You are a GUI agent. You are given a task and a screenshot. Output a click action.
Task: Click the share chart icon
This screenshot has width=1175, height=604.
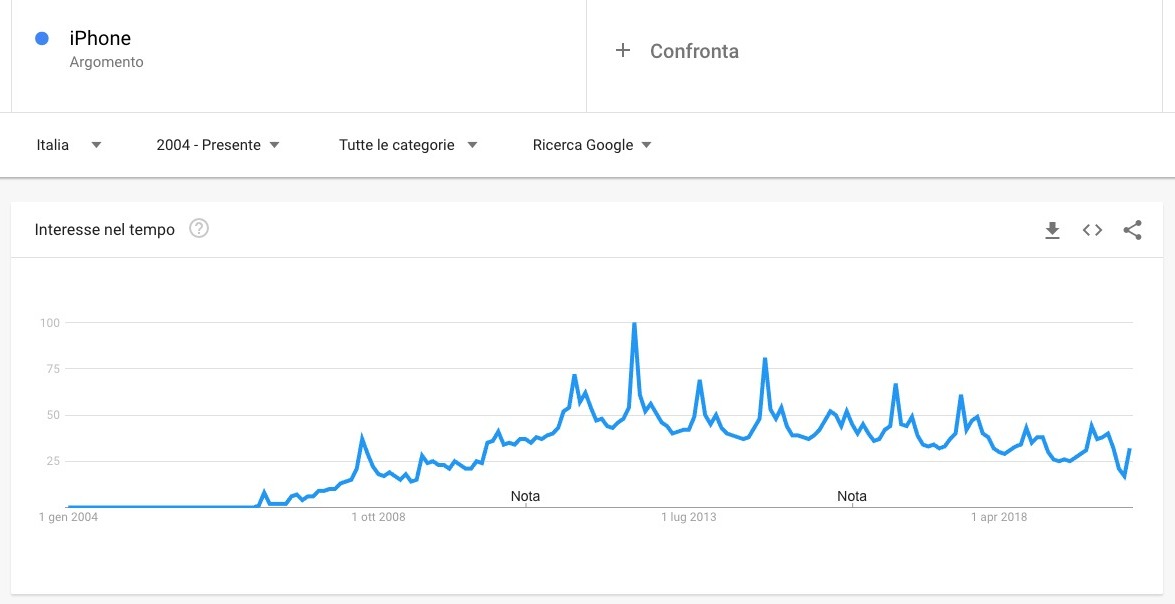coord(1132,231)
